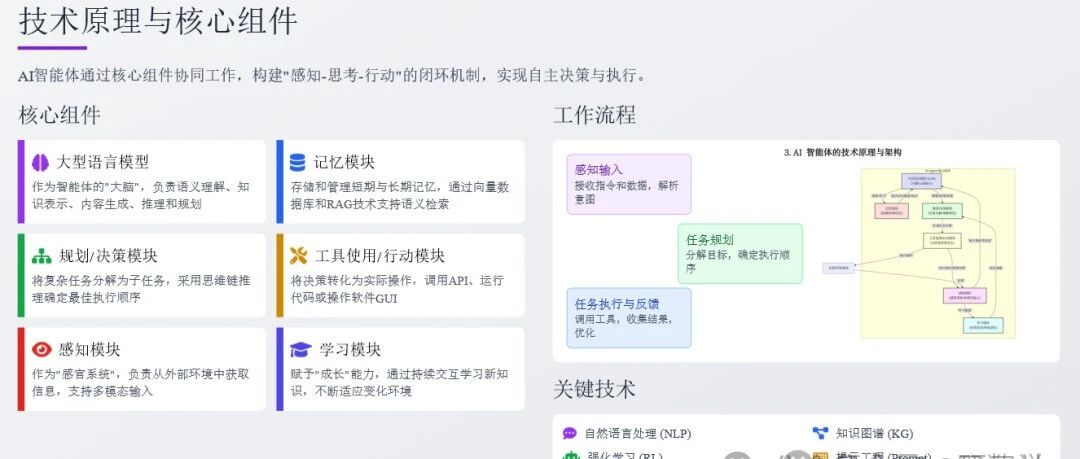Image resolution: width=1080 pixels, height=459 pixels.
Task: Click the 技术原理与核心组件 page heading
Action: pyautogui.click(x=158, y=21)
